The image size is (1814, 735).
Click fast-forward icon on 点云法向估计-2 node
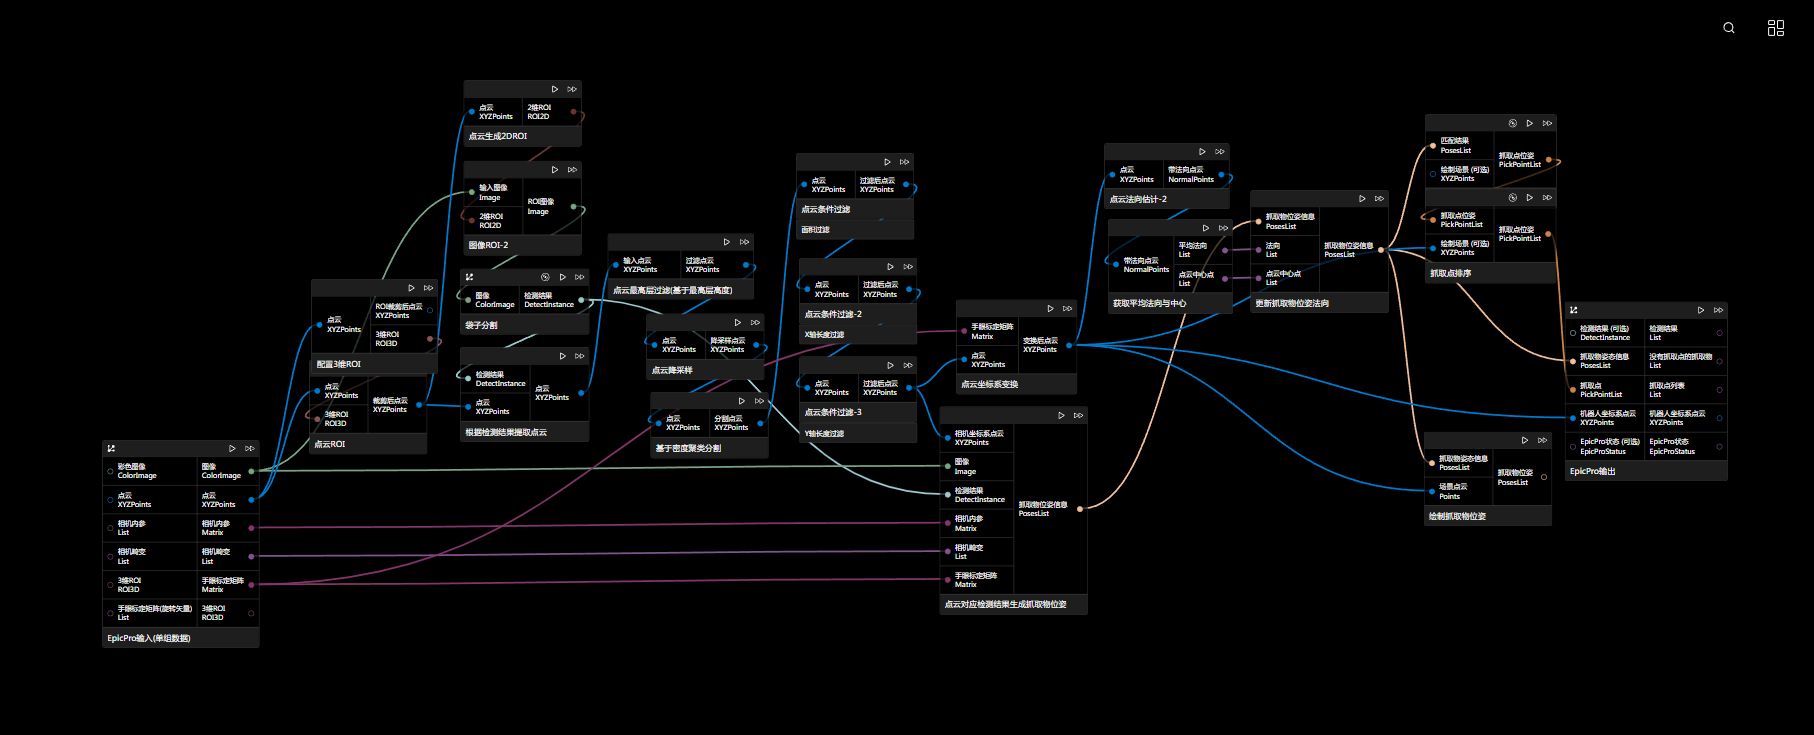coord(1220,152)
